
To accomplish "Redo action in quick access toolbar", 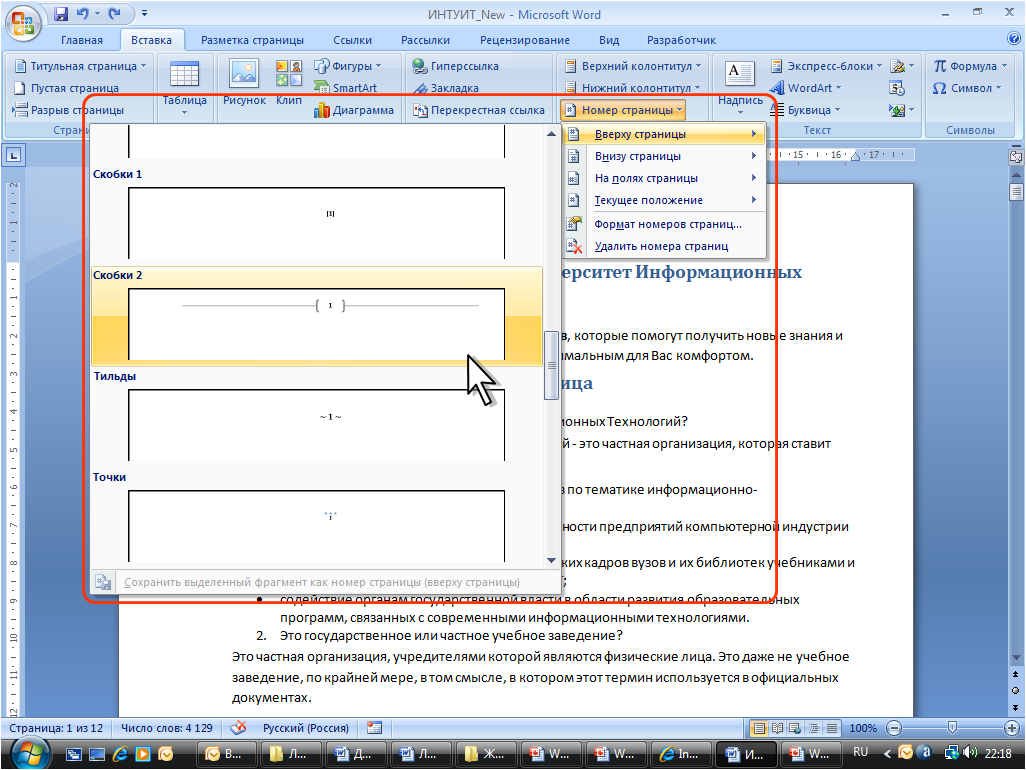I will click(x=115, y=13).
